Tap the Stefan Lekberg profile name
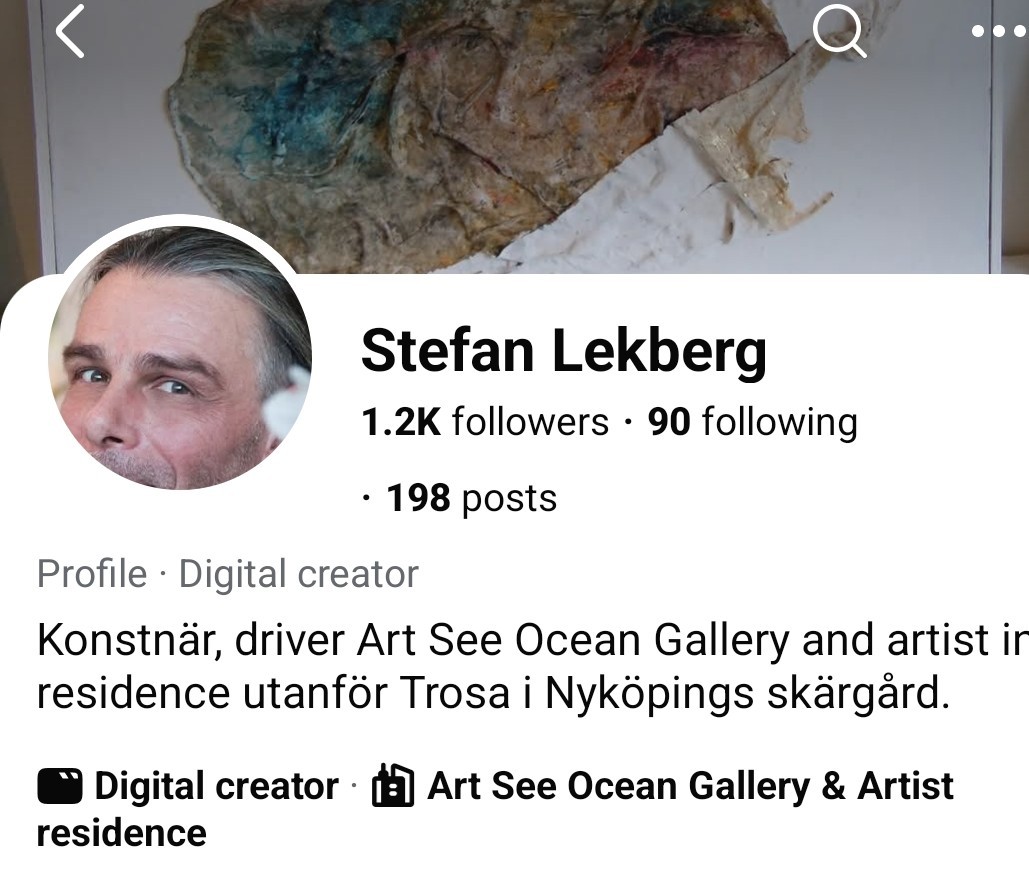1029x892 pixels. [564, 350]
